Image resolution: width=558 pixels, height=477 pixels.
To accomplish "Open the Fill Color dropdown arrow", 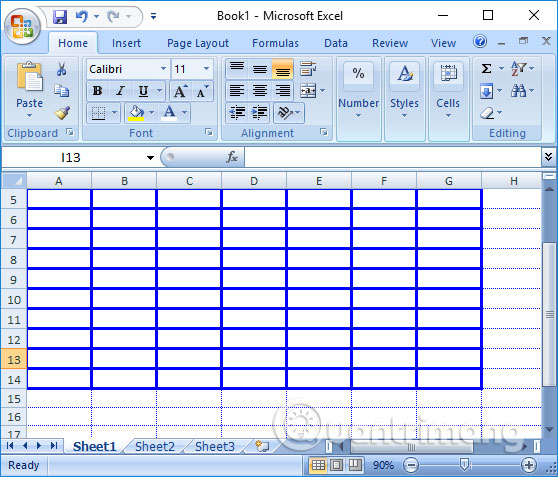I will [151, 113].
